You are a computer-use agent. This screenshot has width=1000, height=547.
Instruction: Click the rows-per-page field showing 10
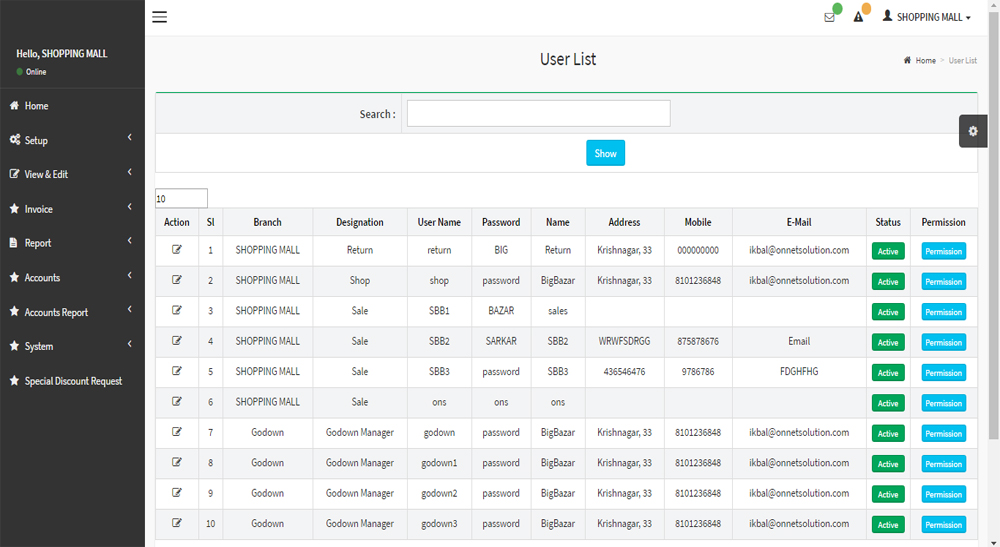click(x=181, y=198)
